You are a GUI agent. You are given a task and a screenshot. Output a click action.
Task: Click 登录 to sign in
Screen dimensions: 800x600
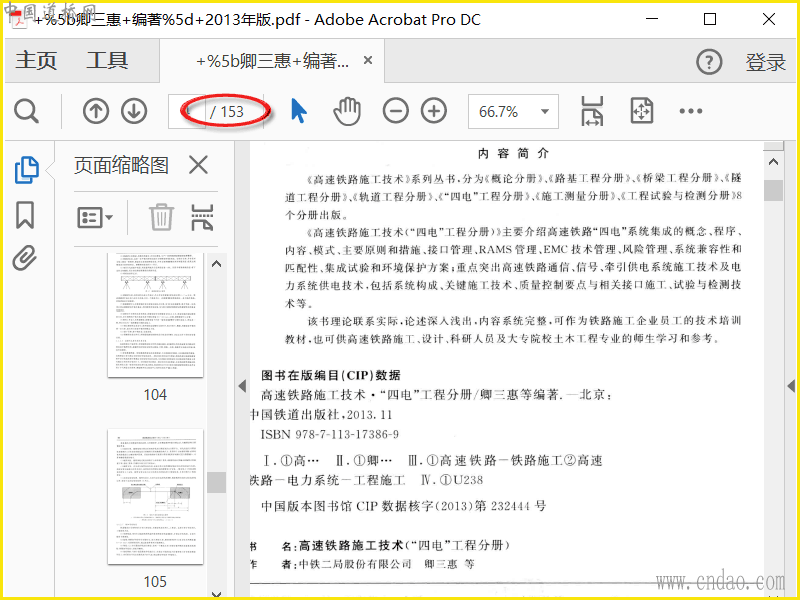(765, 62)
